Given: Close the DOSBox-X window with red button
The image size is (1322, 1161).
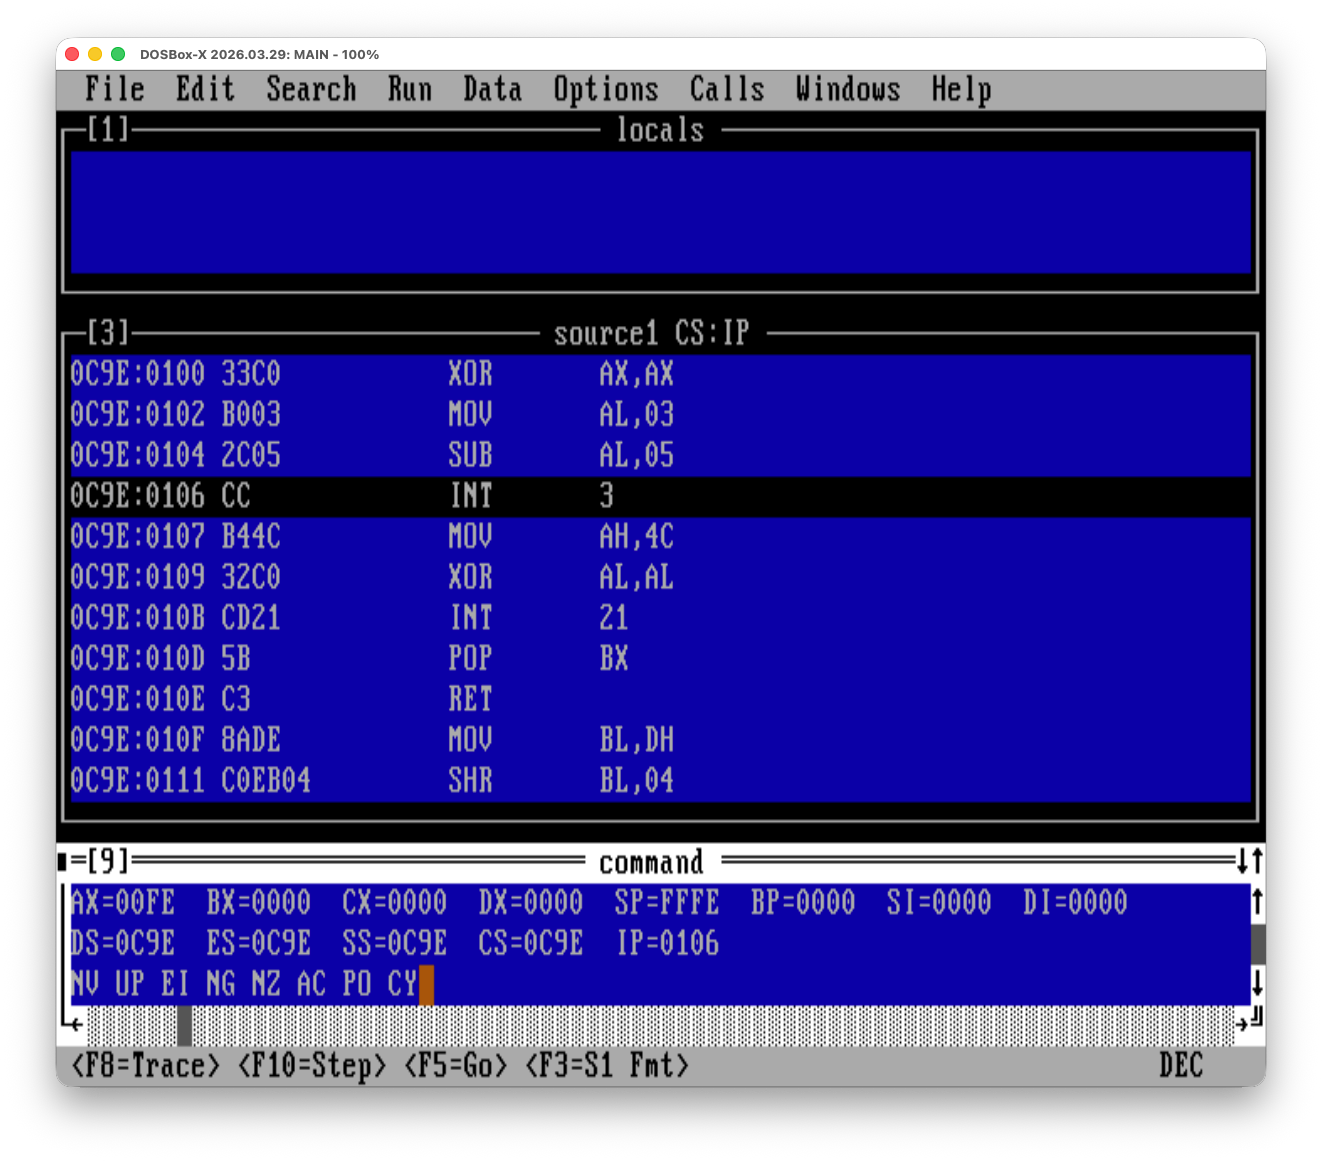Looking at the screenshot, I should [x=72, y=54].
